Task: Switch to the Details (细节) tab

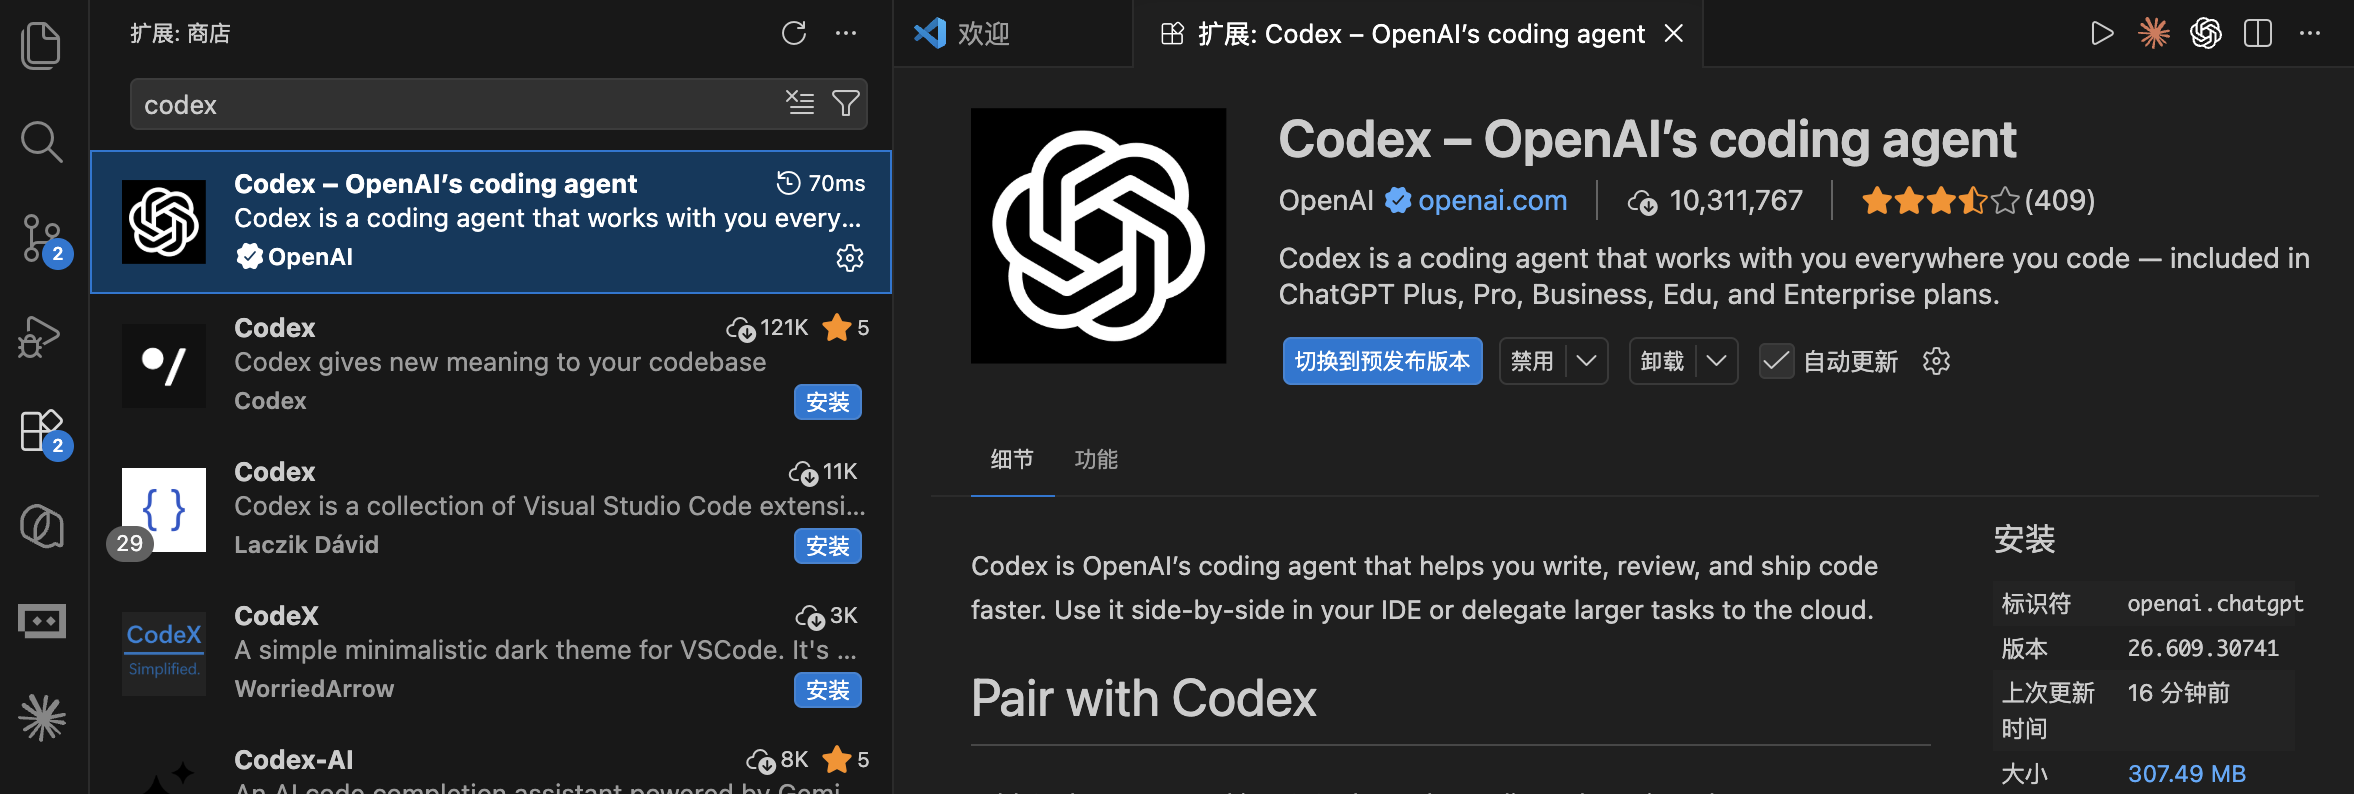Action: click(x=1012, y=460)
